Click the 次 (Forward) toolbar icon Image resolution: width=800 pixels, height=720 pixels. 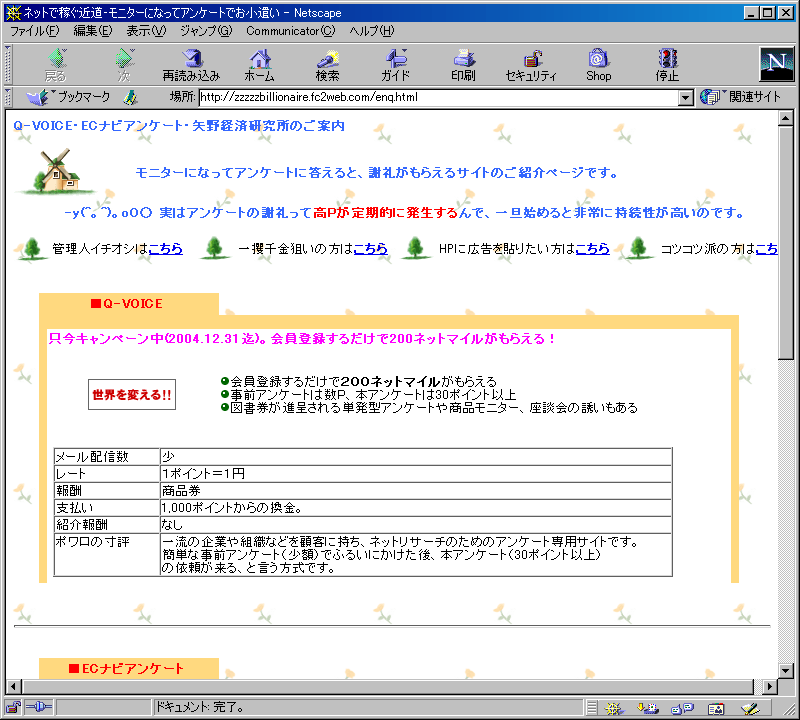[124, 65]
